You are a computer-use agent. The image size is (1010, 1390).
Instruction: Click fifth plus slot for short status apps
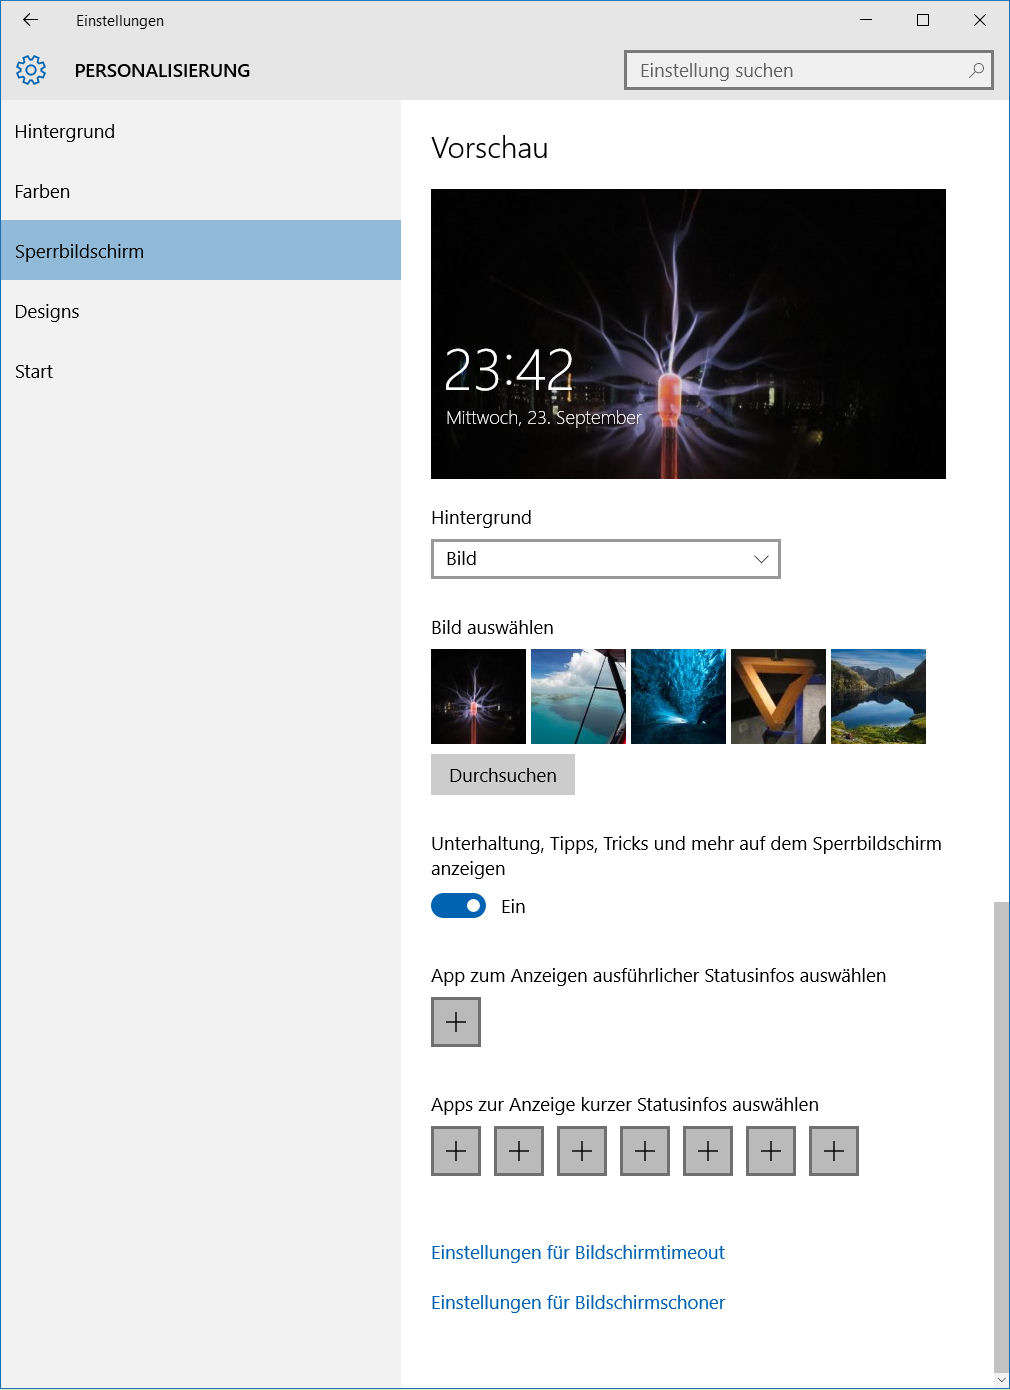click(708, 1151)
